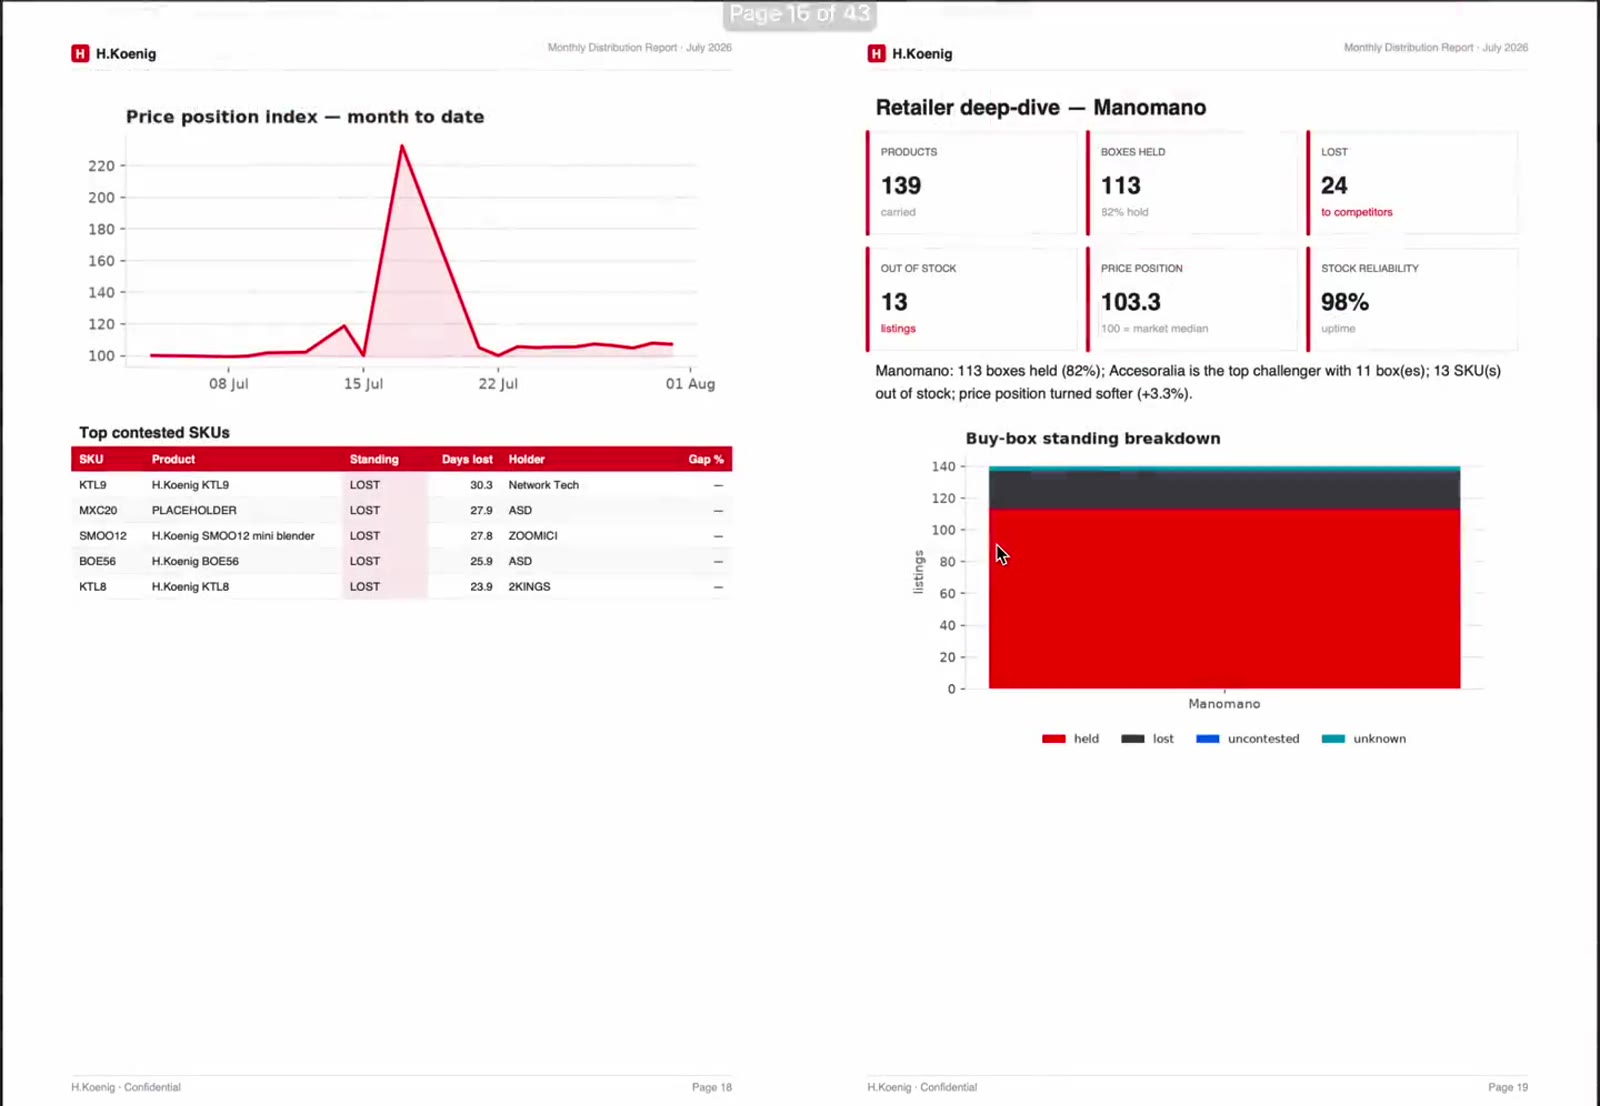
Task: Click the 'ZOOMICI' holder cell
Action: pyautogui.click(x=533, y=536)
